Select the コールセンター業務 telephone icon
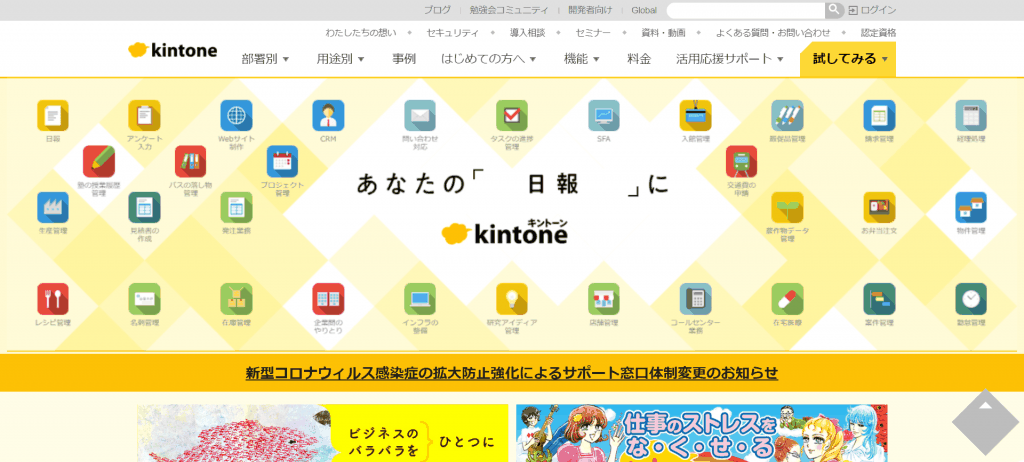The image size is (1024, 462). (696, 299)
